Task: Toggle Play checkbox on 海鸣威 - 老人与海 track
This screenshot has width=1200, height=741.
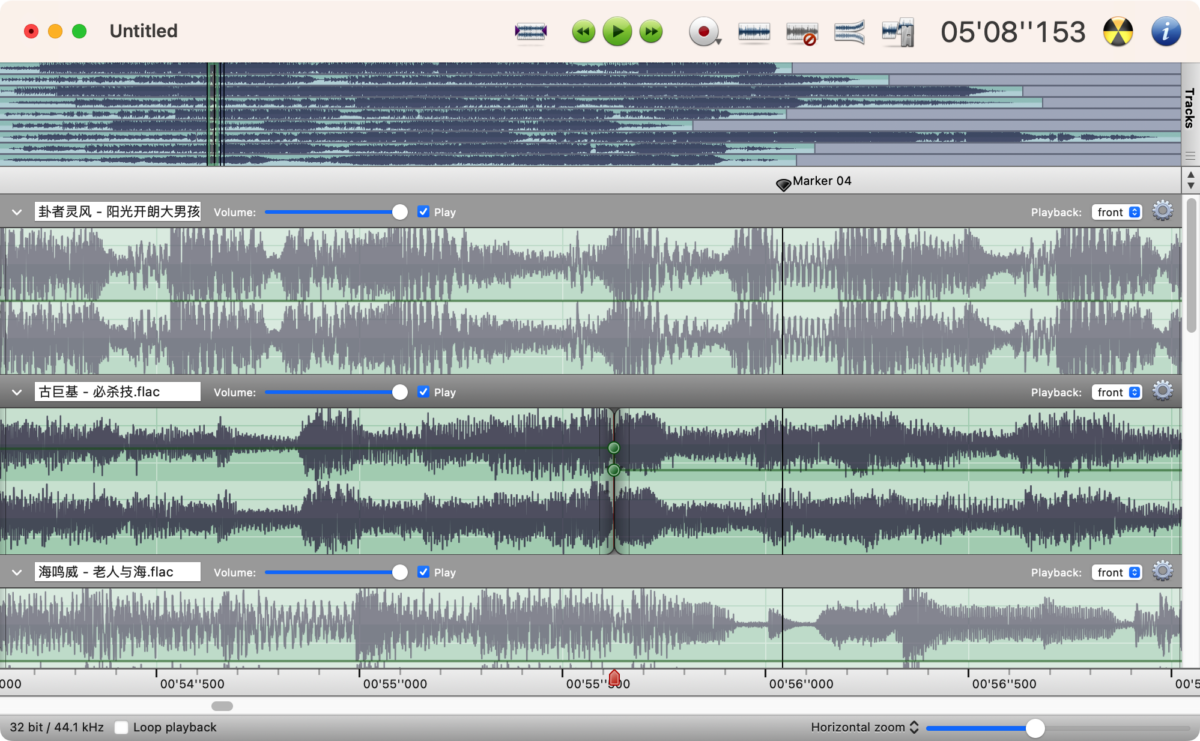Action: [x=424, y=572]
